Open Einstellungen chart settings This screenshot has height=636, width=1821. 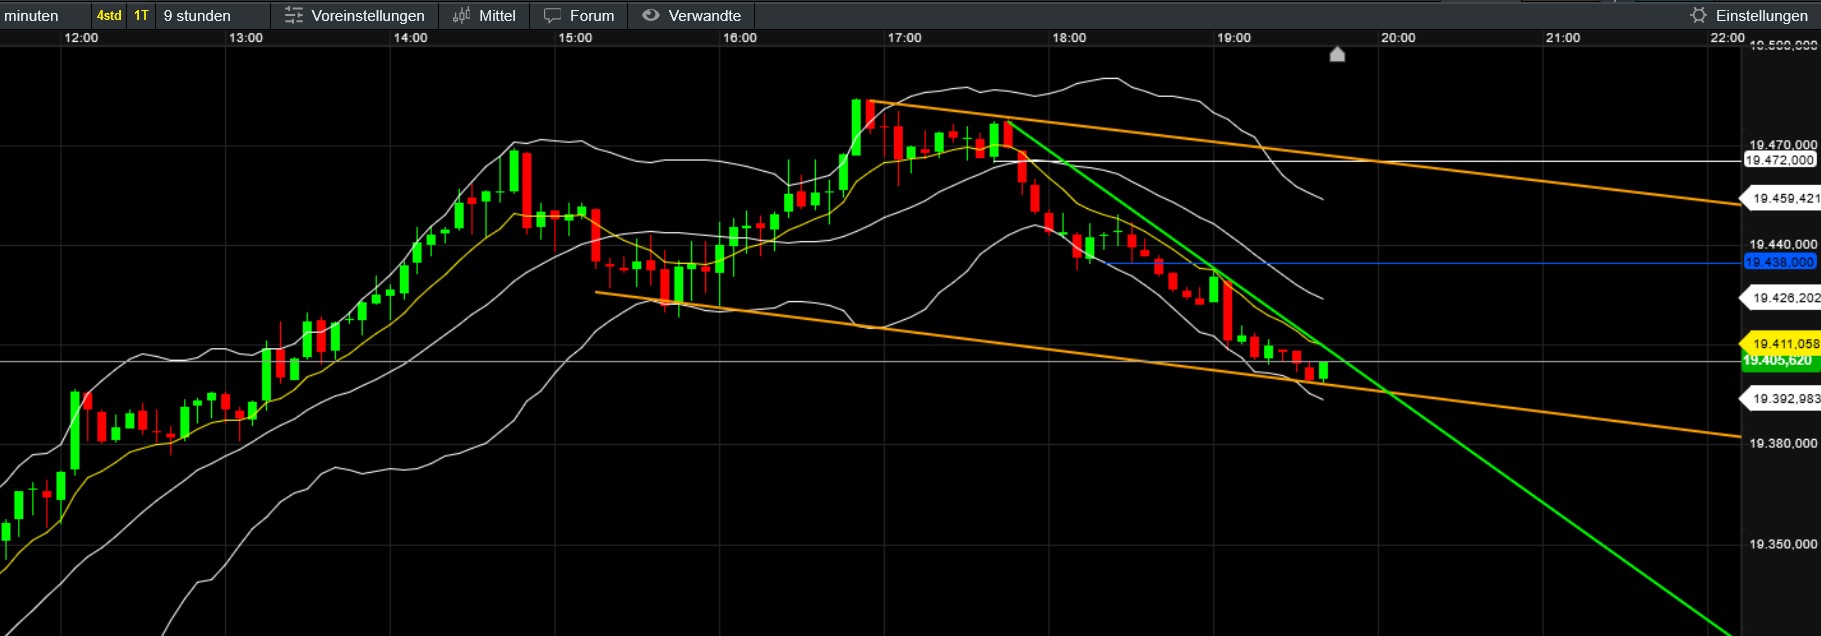coord(1749,15)
